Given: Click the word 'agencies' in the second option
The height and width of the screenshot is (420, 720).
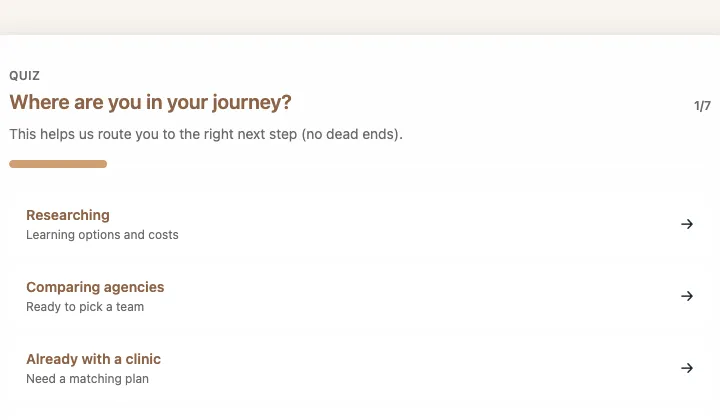Looking at the screenshot, I should 130,287.
